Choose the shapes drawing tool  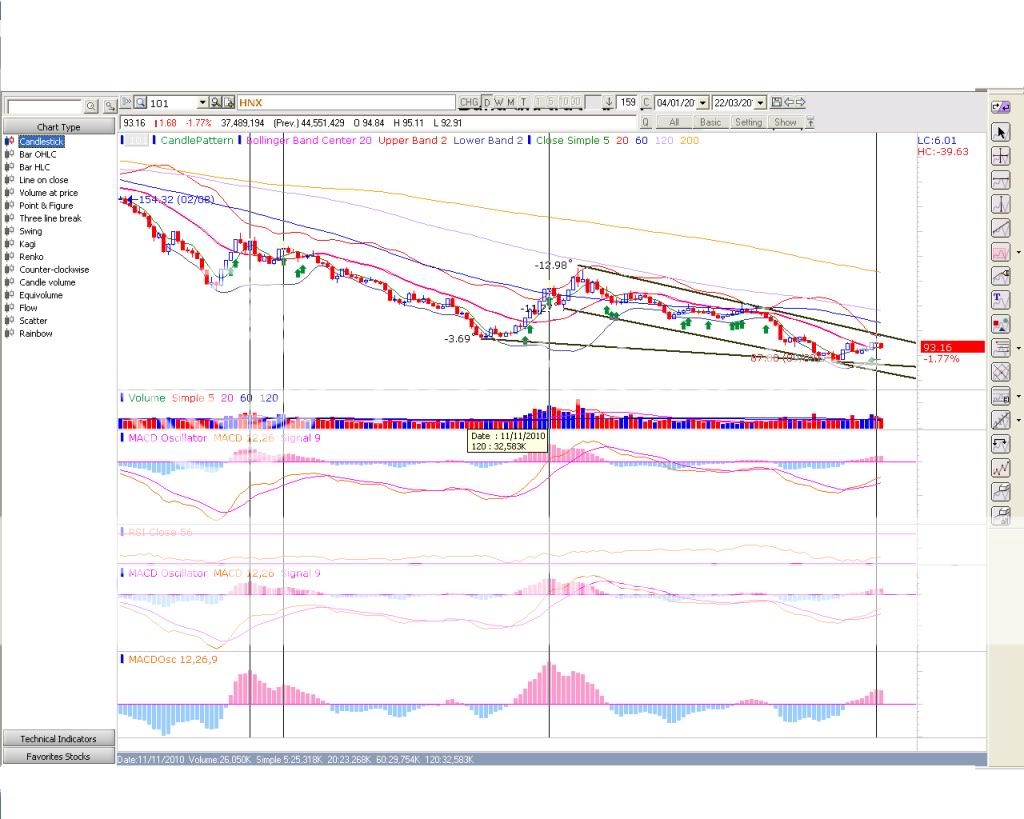[1000, 323]
